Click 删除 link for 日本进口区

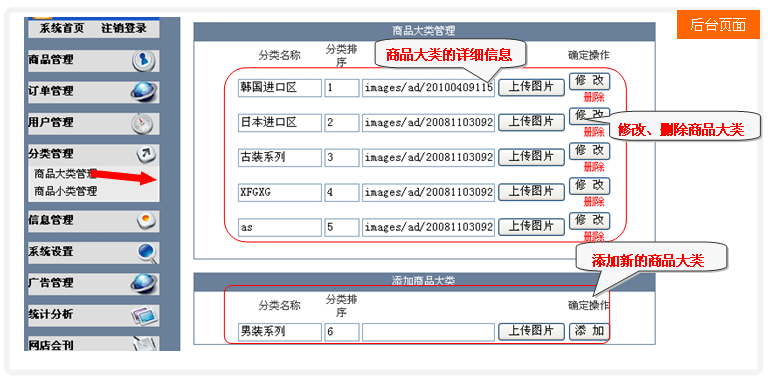(594, 132)
